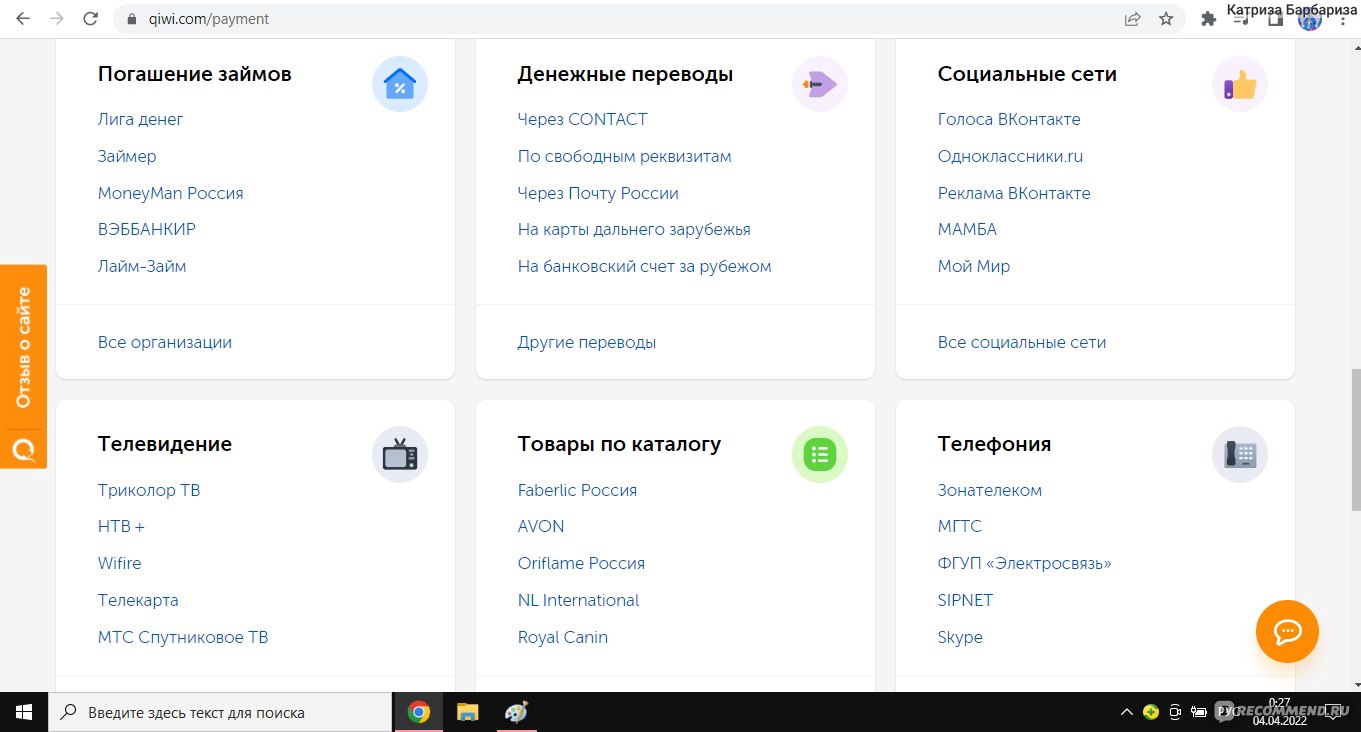
Task: Choose transfer 'Через Почту России'
Action: [598, 193]
